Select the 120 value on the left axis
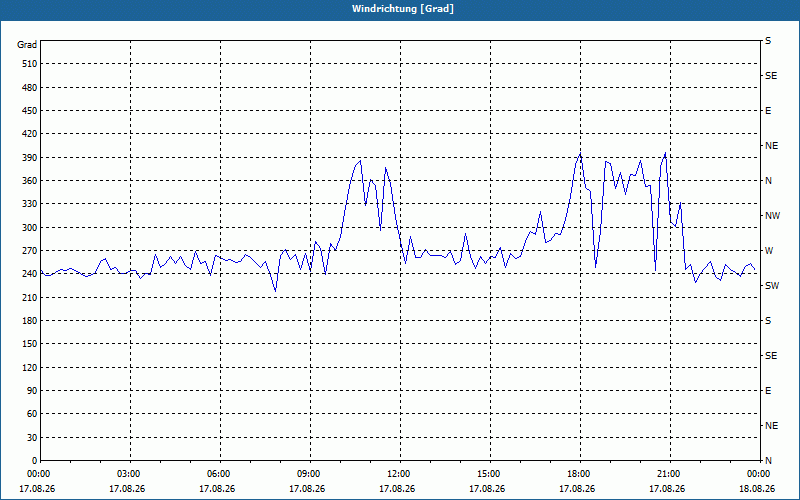Screen dimensions: 800x500 coord(30,367)
